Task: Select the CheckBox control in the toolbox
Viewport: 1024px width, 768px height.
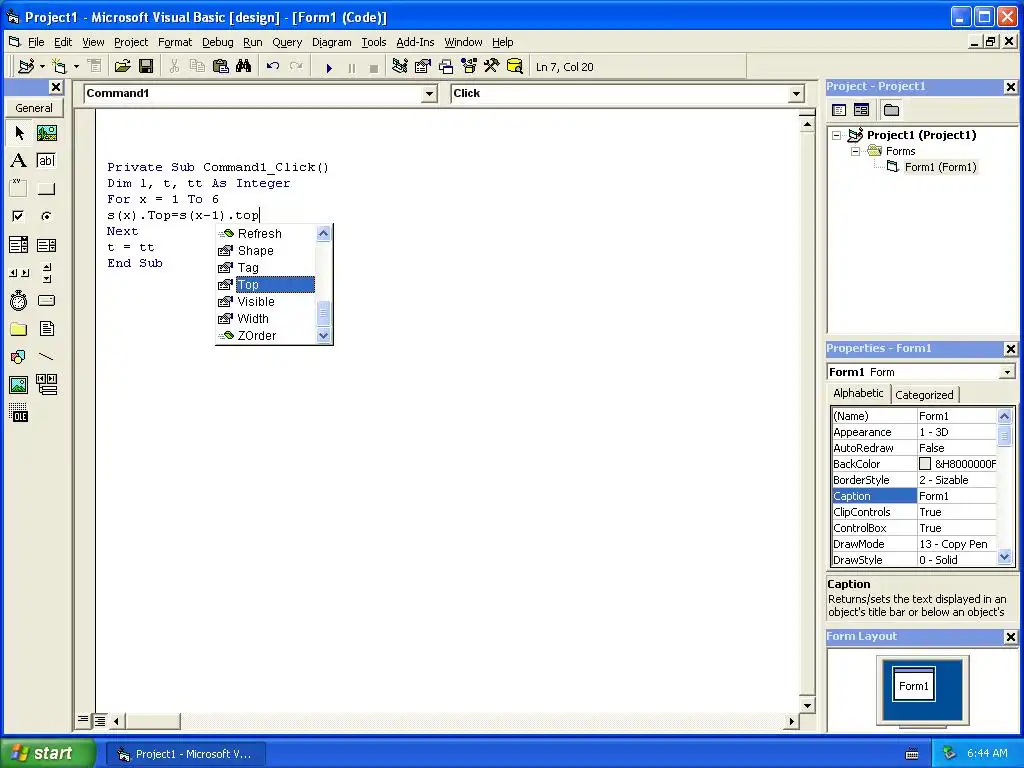Action: (19, 216)
